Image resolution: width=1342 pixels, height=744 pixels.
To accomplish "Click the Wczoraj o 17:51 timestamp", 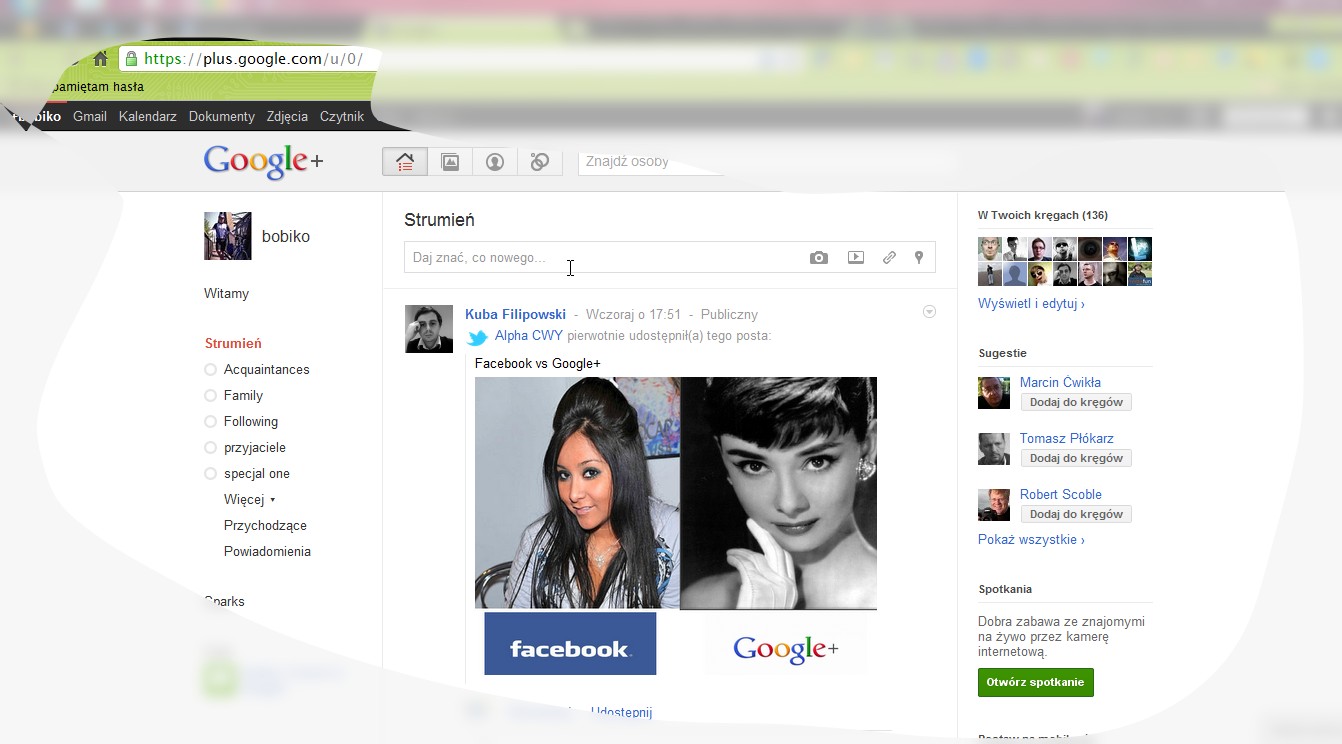I will [633, 314].
